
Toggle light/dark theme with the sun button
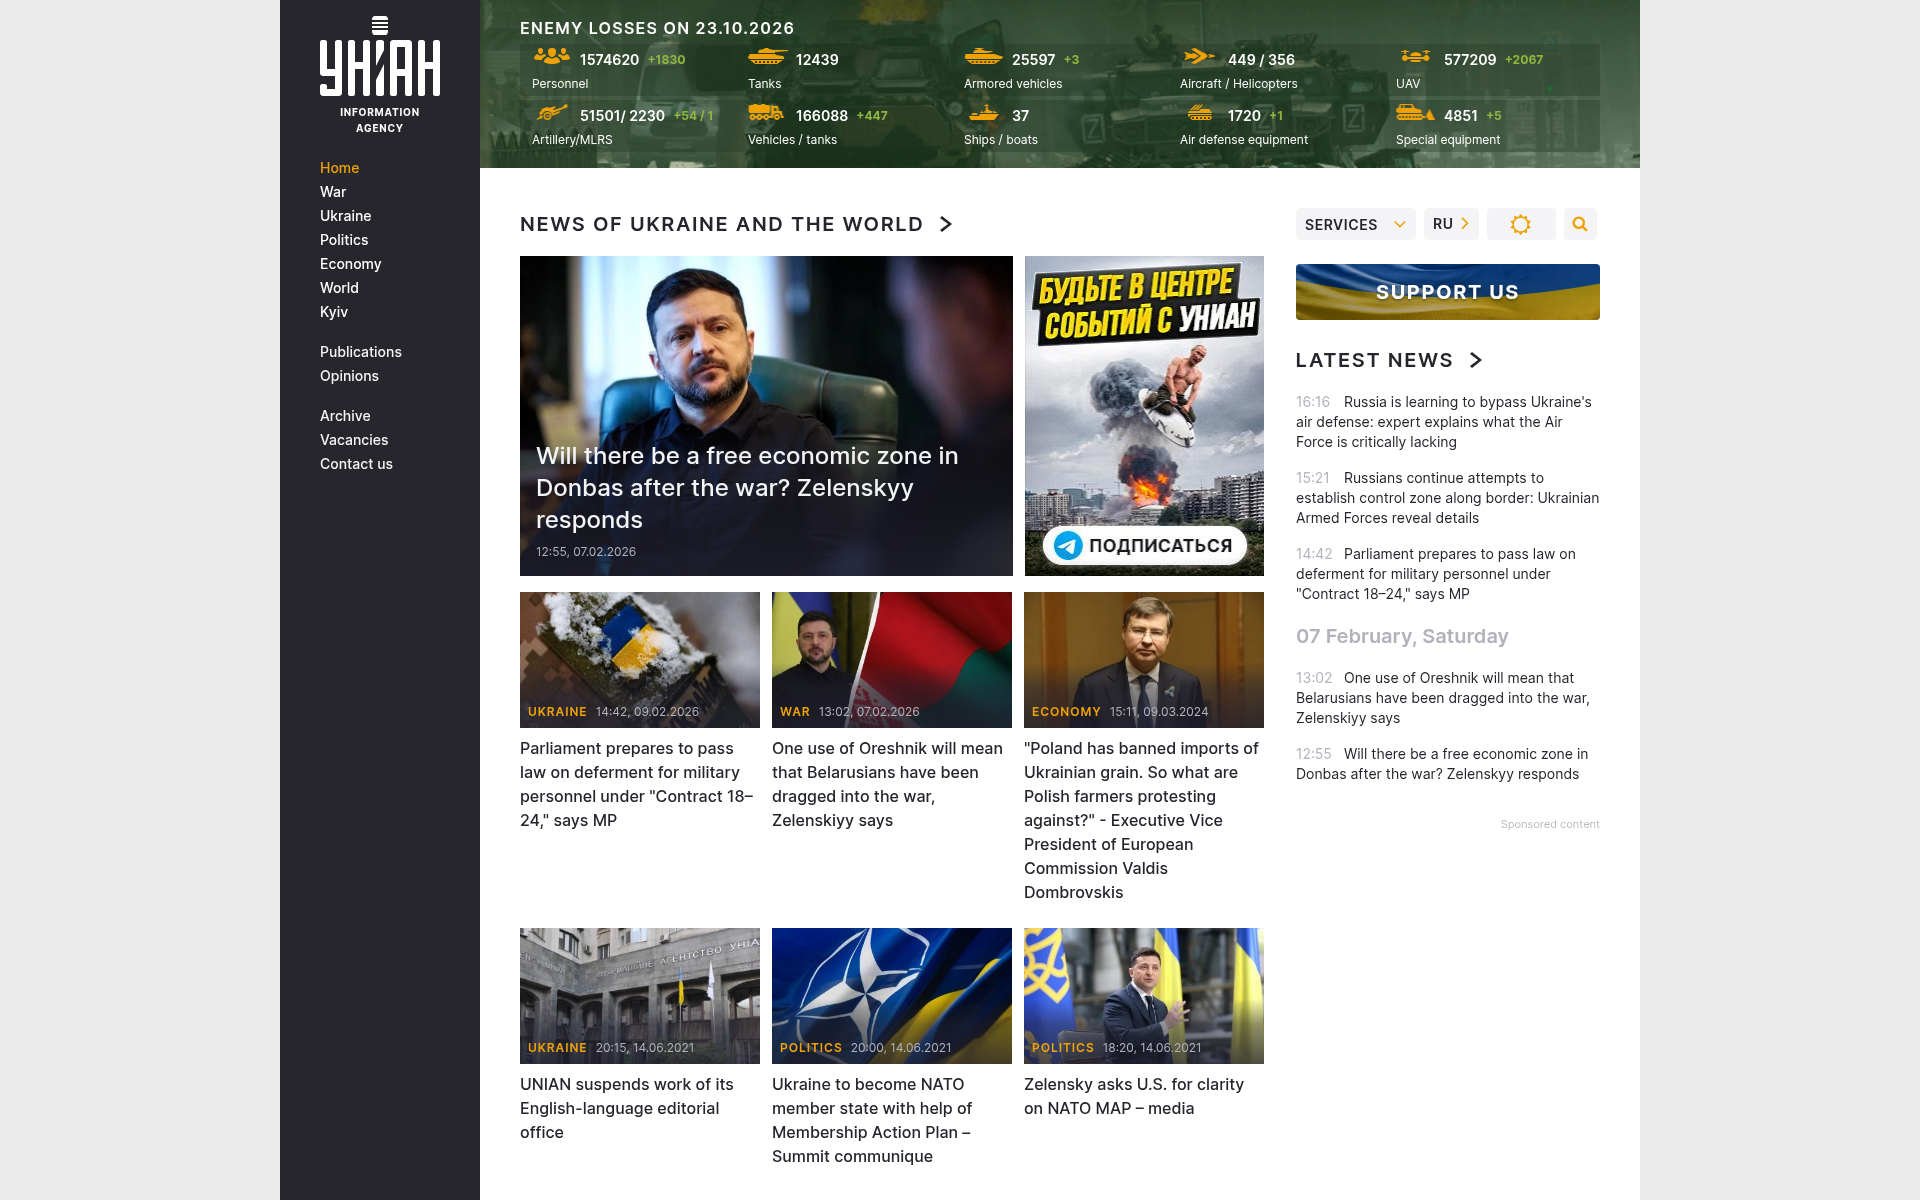[1521, 224]
